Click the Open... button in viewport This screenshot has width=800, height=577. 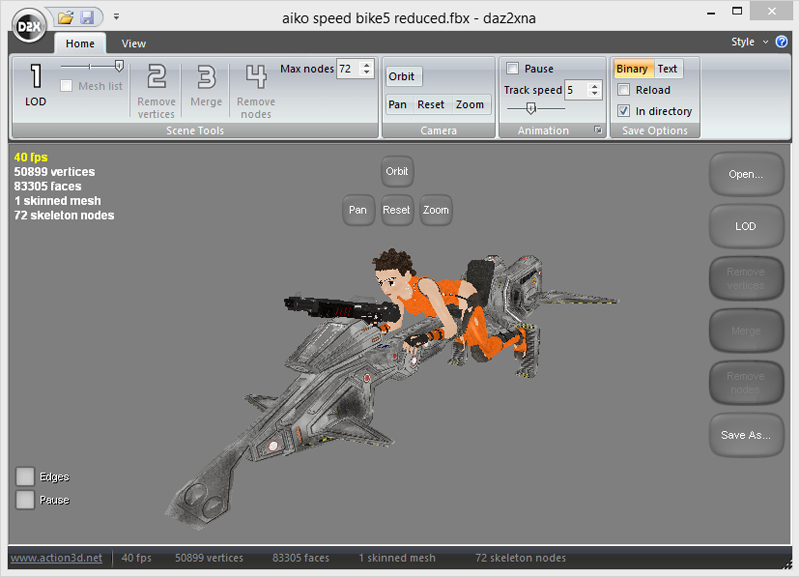(x=746, y=174)
